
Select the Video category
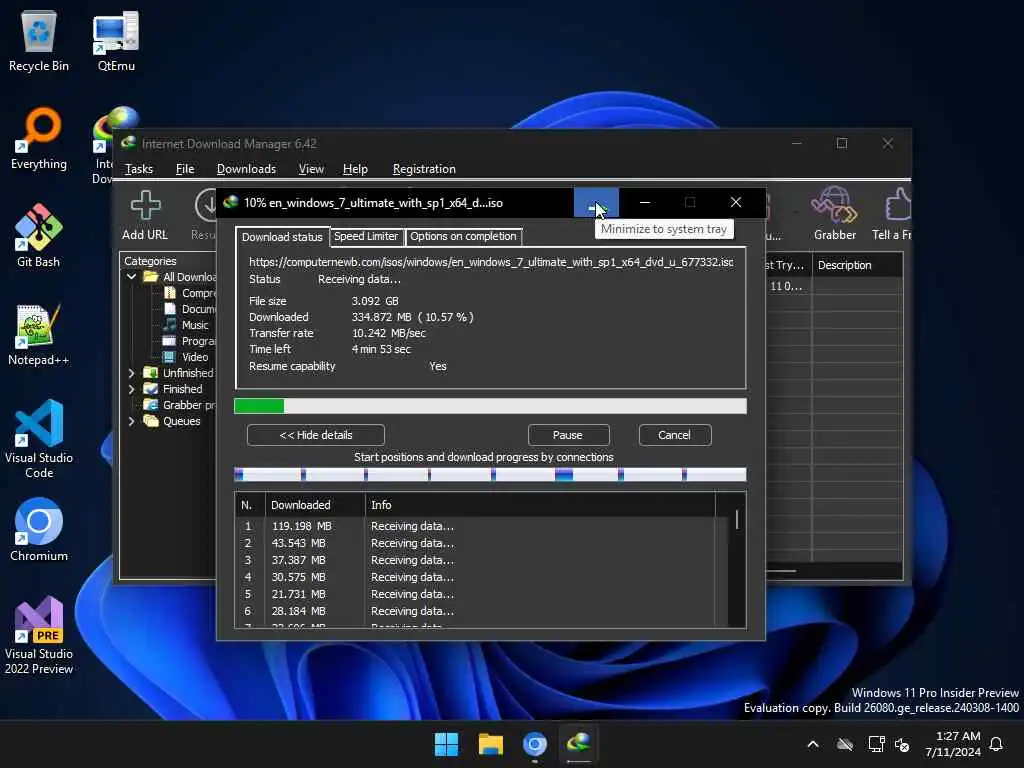(186, 357)
